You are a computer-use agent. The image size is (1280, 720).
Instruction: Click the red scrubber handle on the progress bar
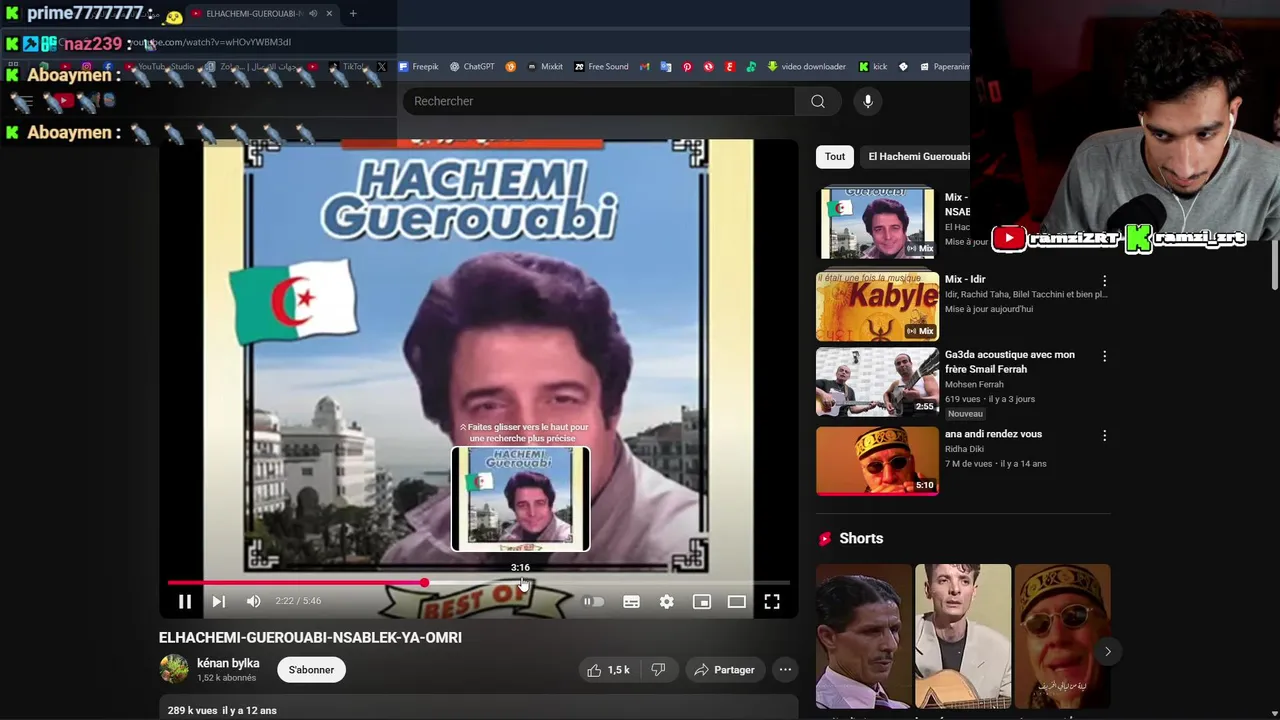[424, 582]
